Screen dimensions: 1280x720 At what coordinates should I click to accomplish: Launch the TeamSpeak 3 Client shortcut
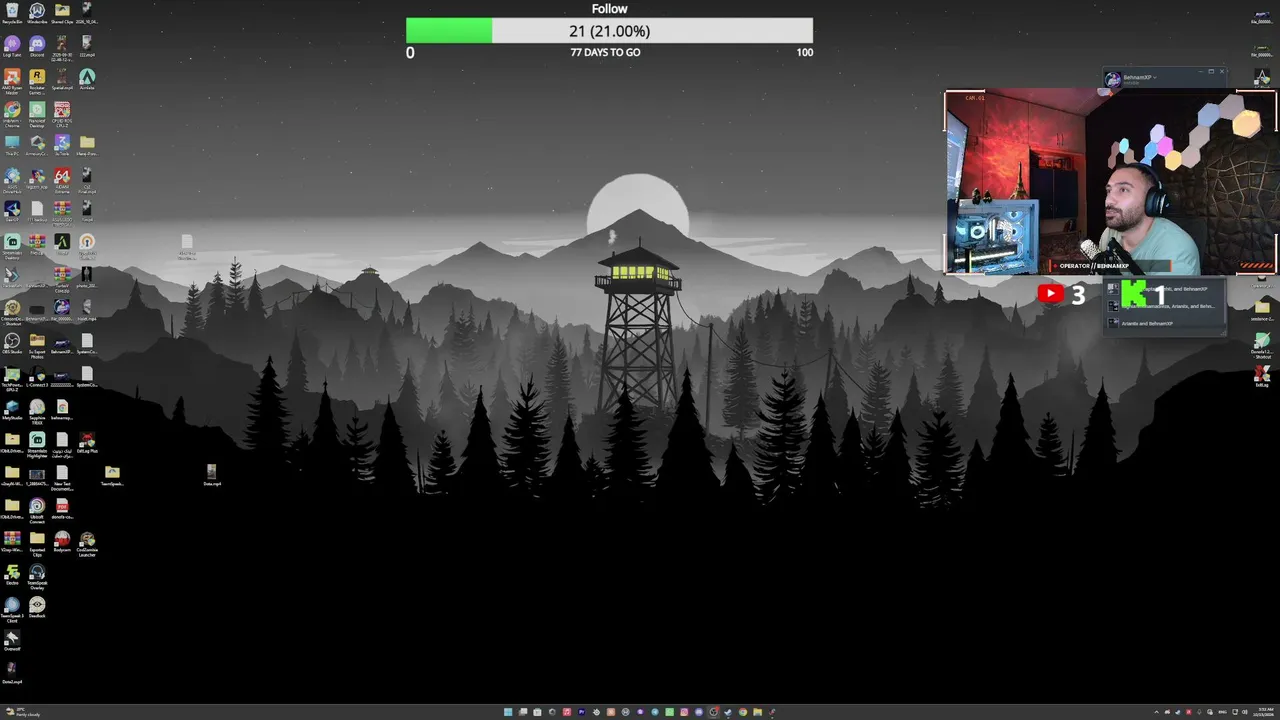(x=12, y=609)
